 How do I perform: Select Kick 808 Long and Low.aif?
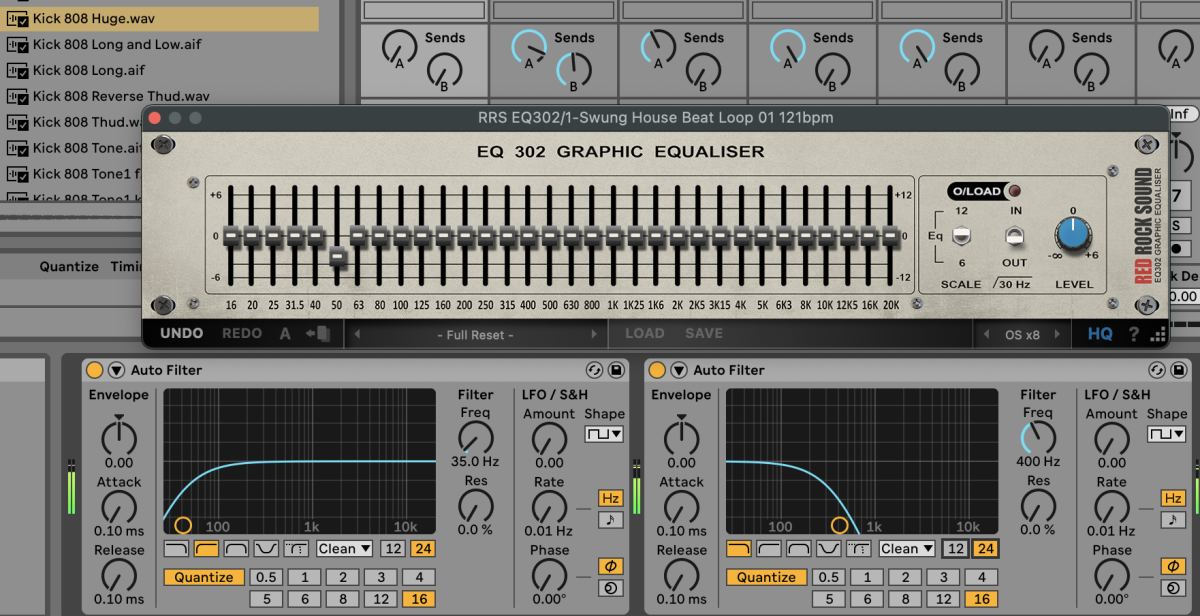tap(160, 44)
